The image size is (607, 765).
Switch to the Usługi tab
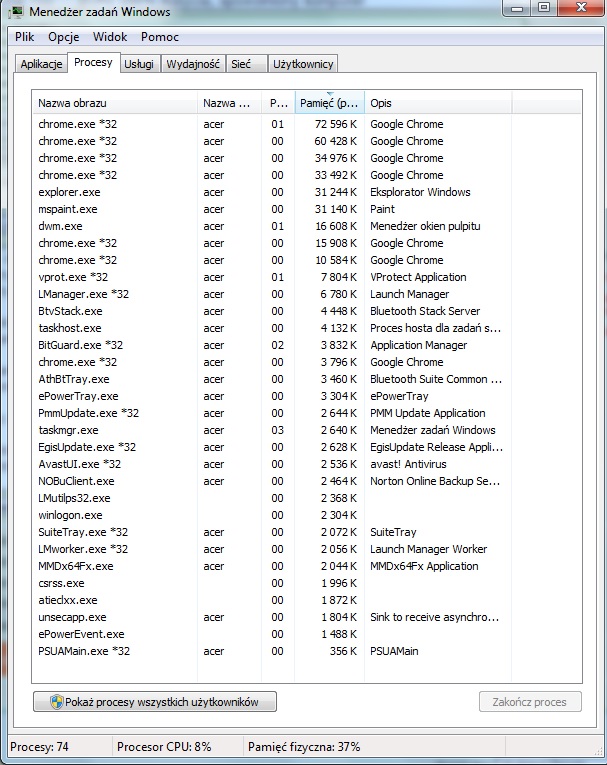coord(139,64)
